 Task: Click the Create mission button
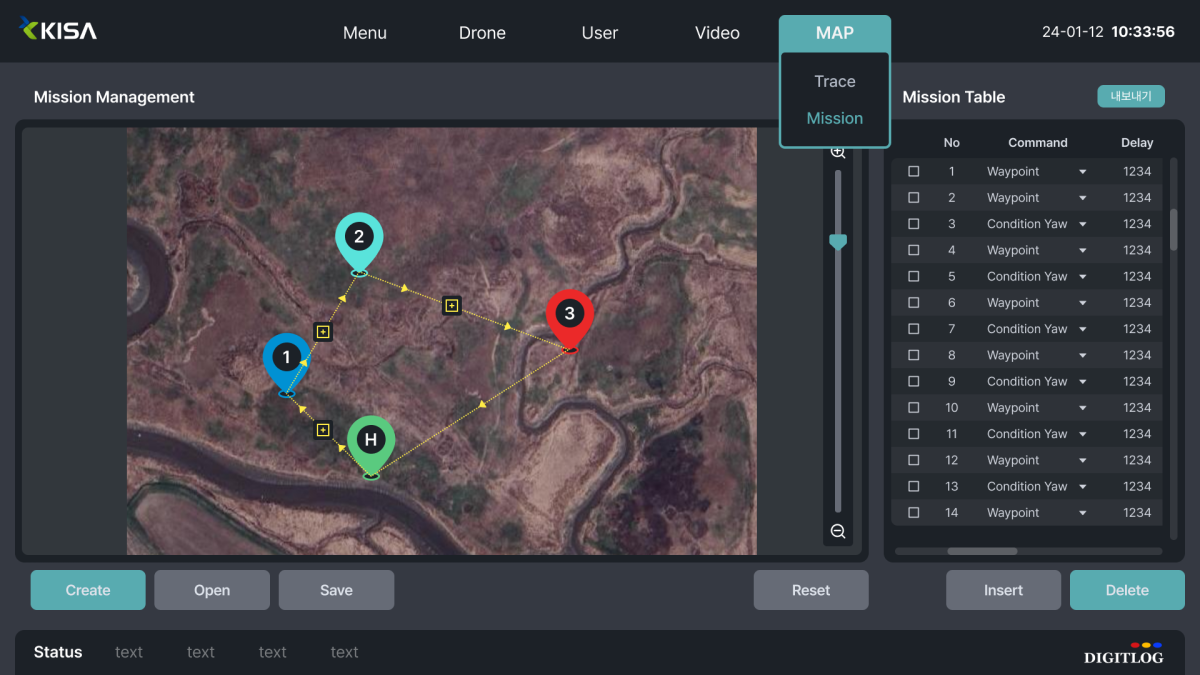[x=88, y=590]
